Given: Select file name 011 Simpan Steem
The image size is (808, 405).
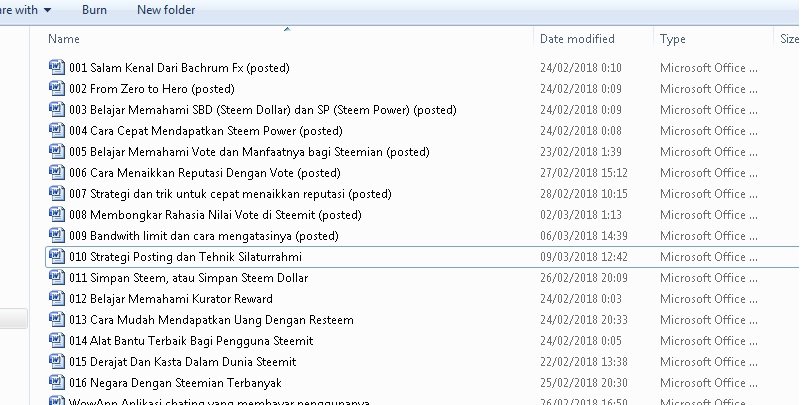Looking at the screenshot, I should point(189,278).
